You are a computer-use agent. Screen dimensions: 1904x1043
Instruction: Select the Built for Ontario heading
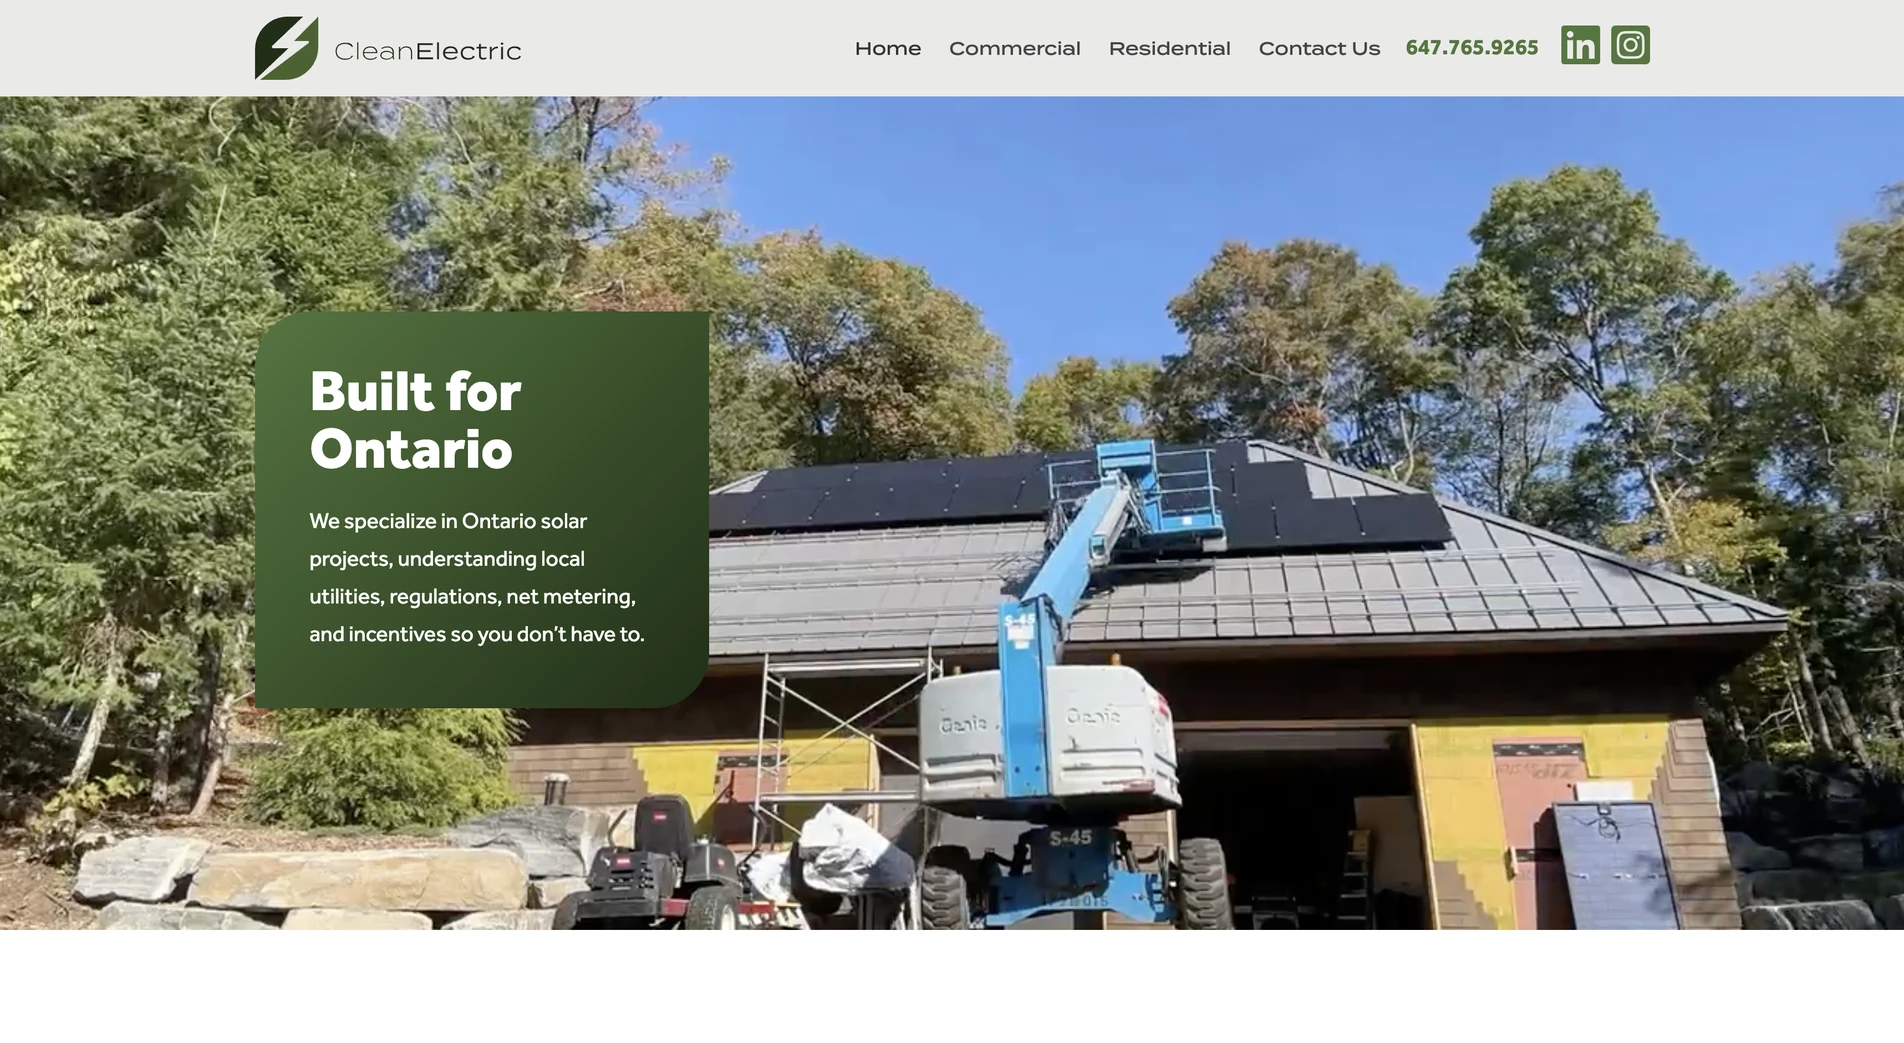[415, 419]
